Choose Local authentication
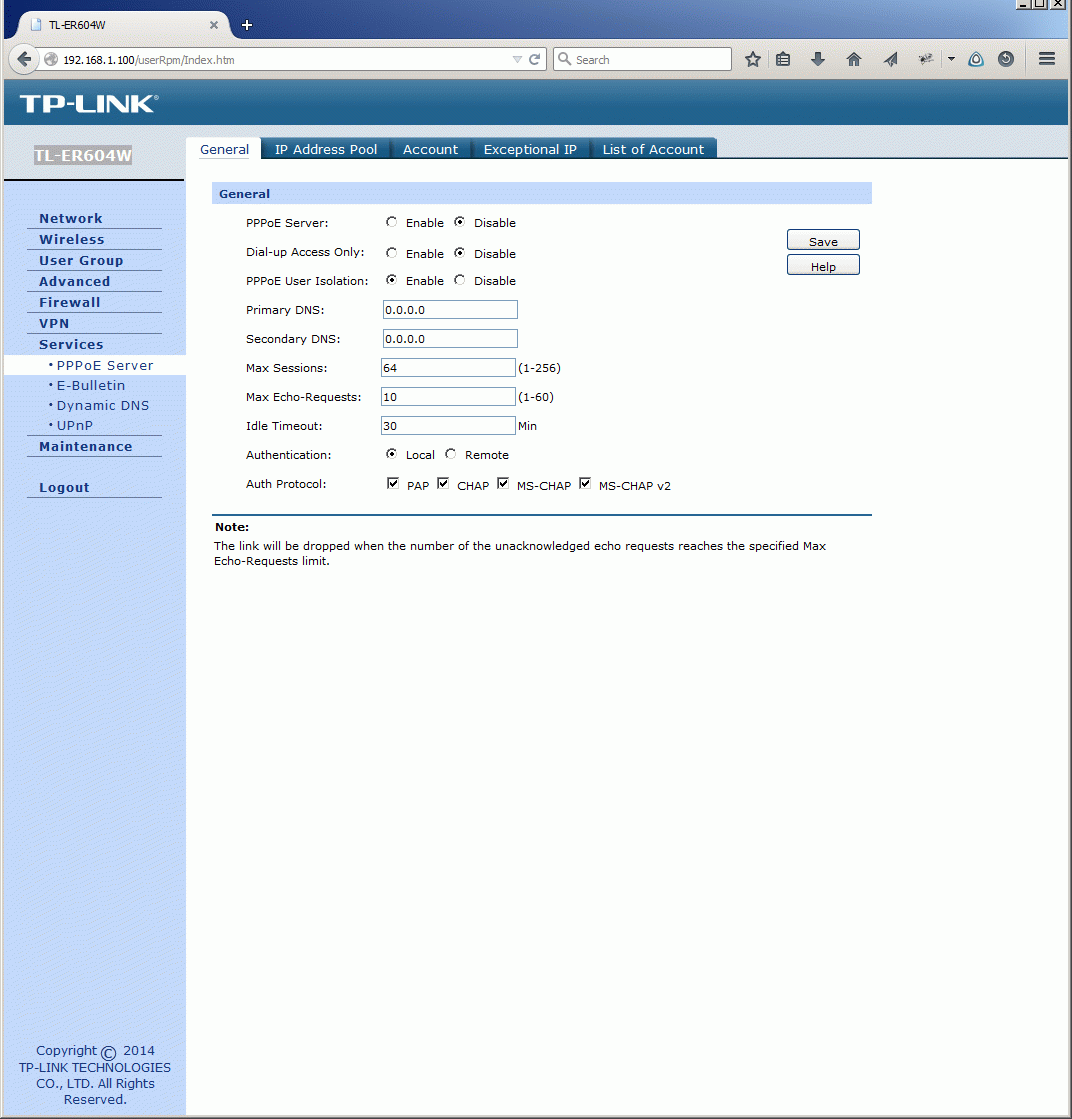 click(x=391, y=454)
